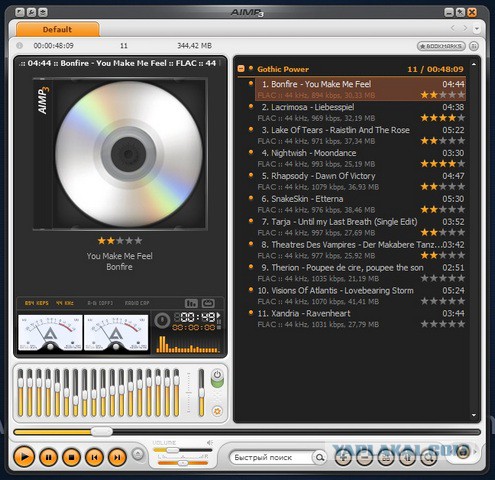Open the playlist tabs dropdown arrow
The height and width of the screenshot is (480, 495).
[477, 29]
